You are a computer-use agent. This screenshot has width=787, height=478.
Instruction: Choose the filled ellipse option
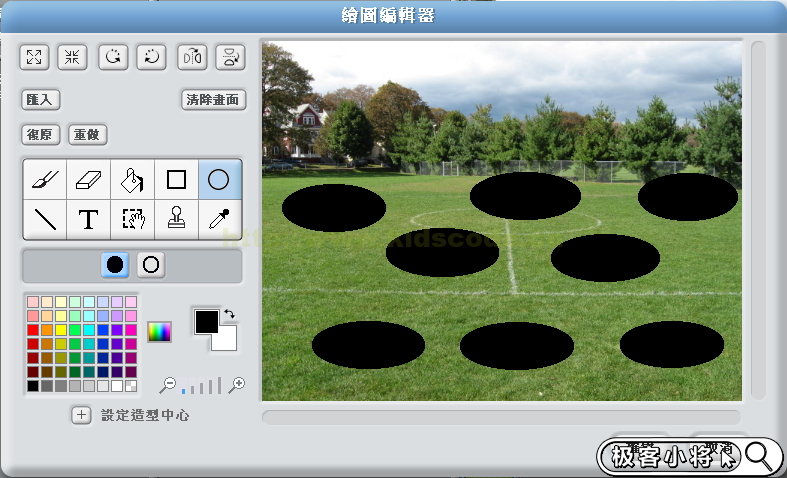tap(115, 265)
